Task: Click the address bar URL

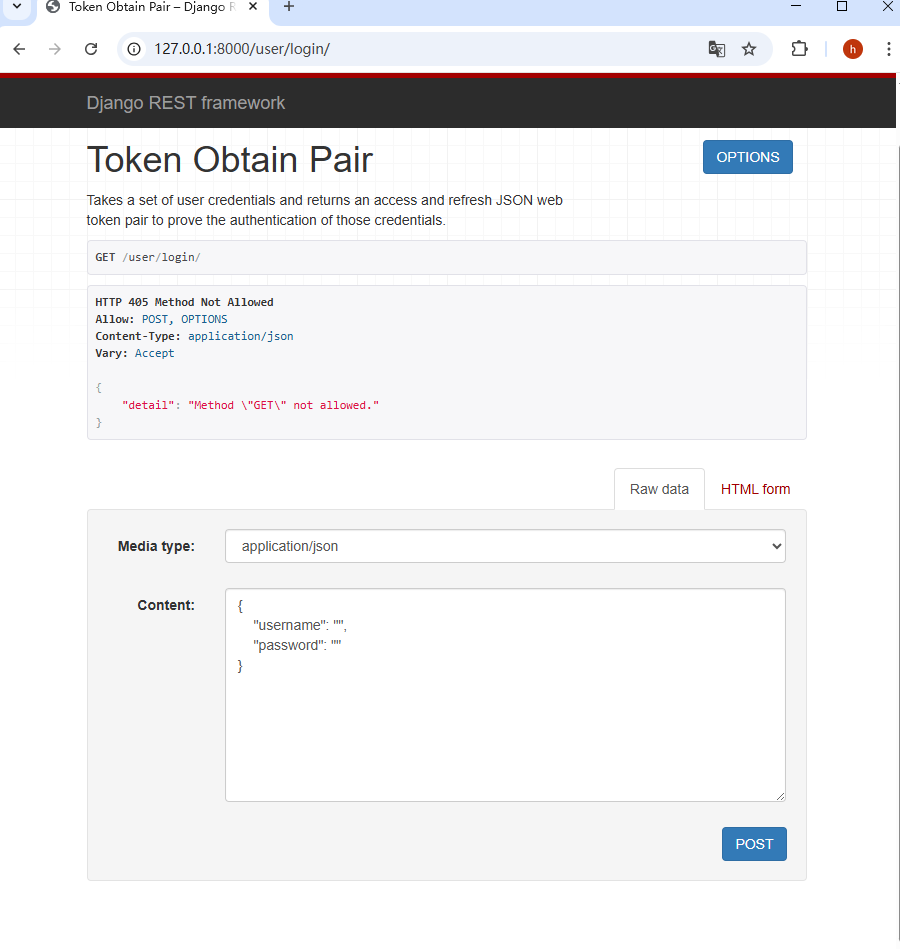Action: pyautogui.click(x=242, y=49)
